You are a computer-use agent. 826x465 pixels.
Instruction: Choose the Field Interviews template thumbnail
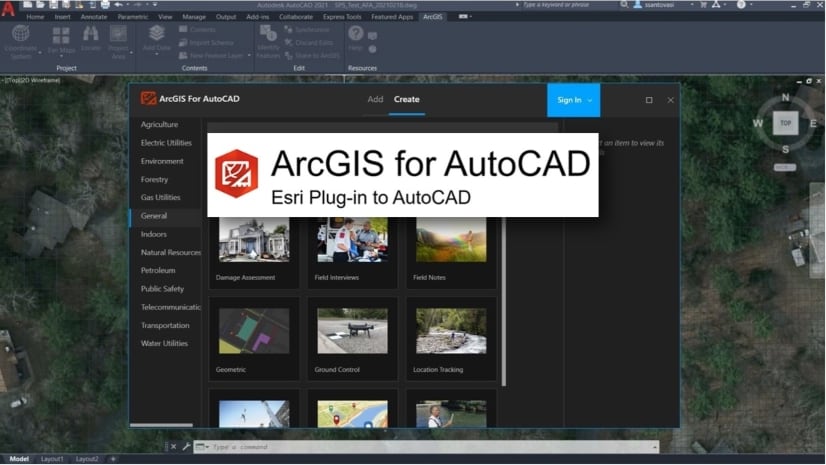[x=352, y=240]
